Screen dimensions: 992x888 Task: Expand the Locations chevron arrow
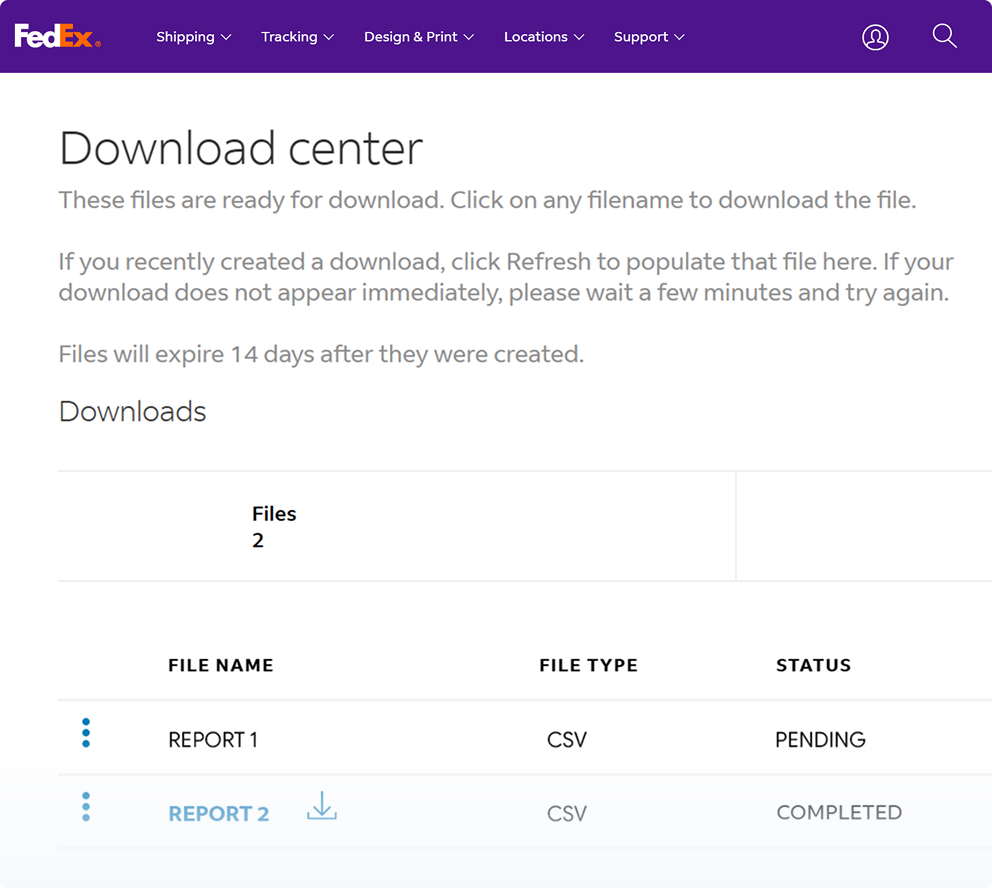pyautogui.click(x=579, y=37)
